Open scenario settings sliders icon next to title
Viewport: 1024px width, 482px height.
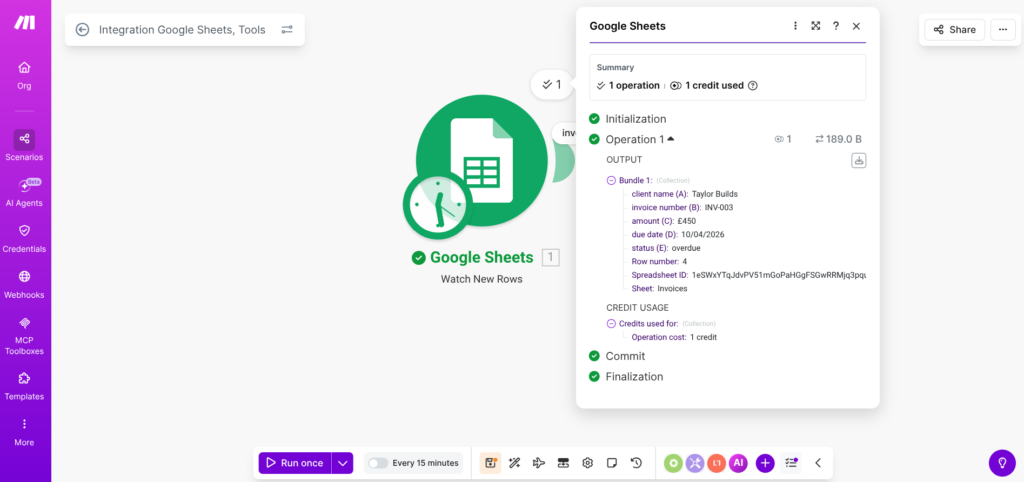(x=287, y=29)
